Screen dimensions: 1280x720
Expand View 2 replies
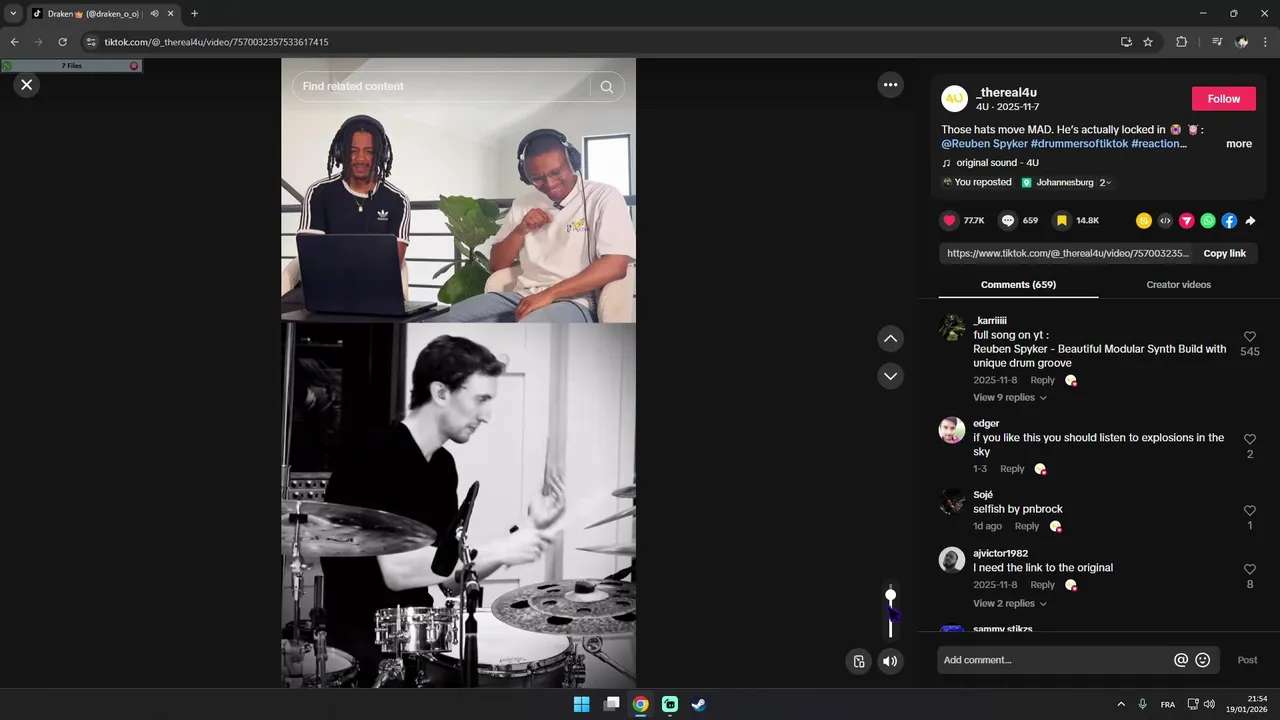(x=1010, y=603)
